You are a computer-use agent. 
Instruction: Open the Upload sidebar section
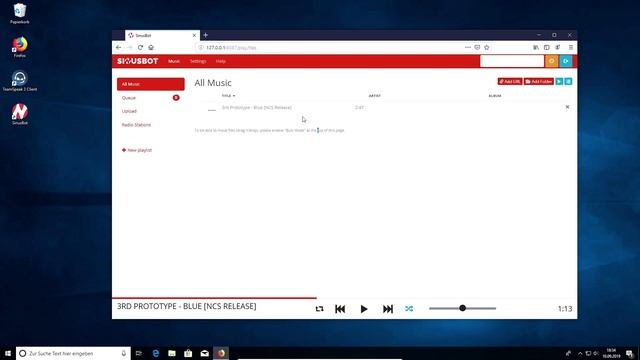(x=129, y=111)
